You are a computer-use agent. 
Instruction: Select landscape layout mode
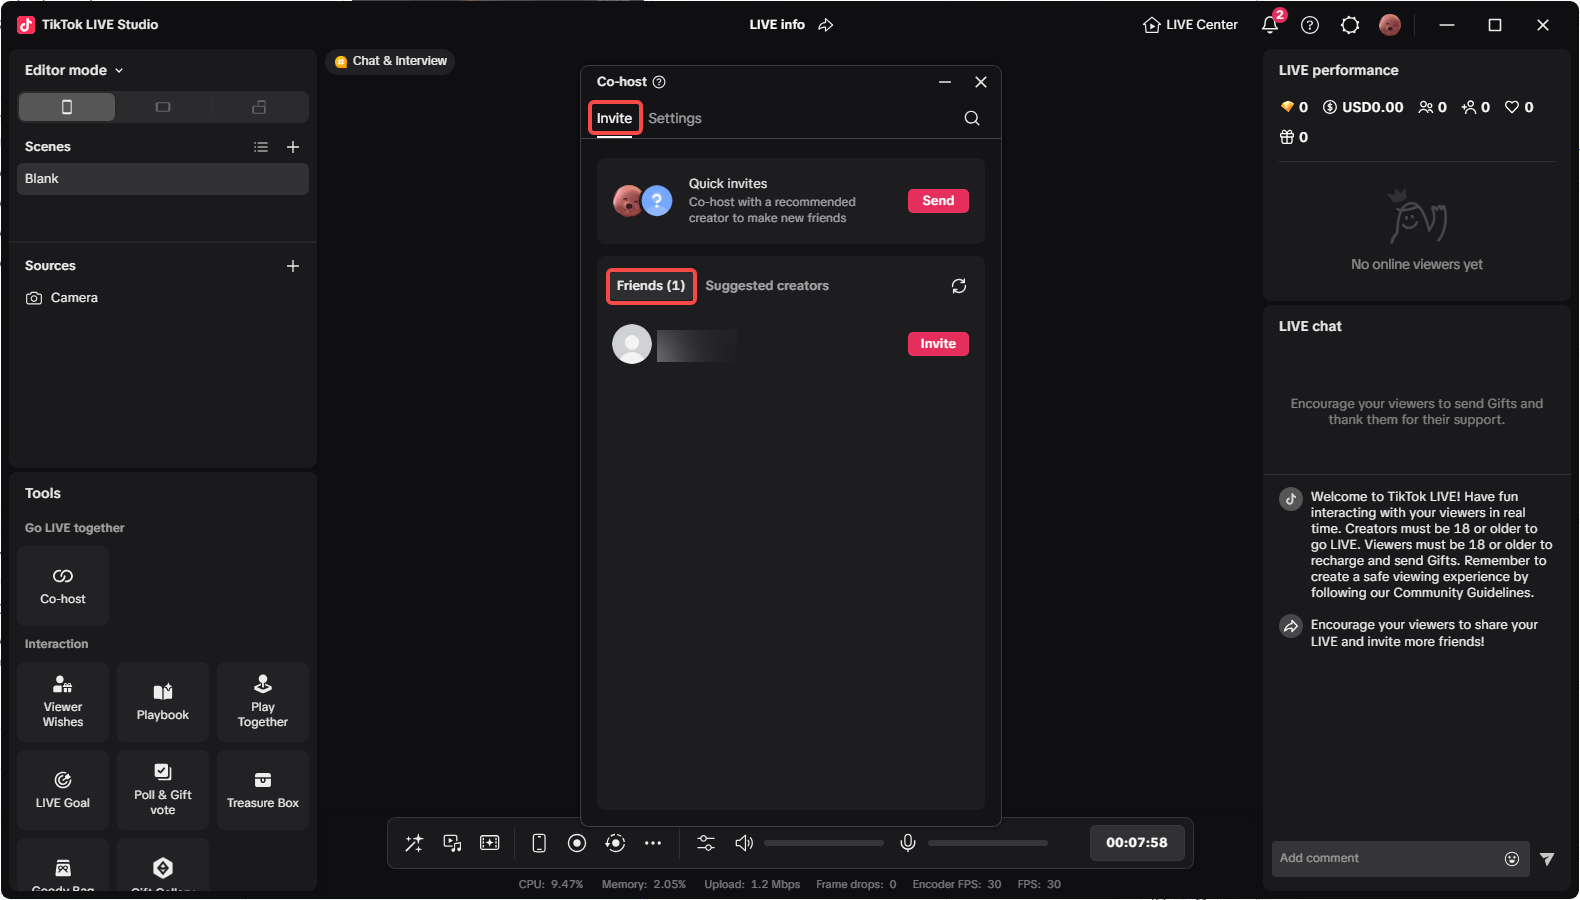(163, 107)
